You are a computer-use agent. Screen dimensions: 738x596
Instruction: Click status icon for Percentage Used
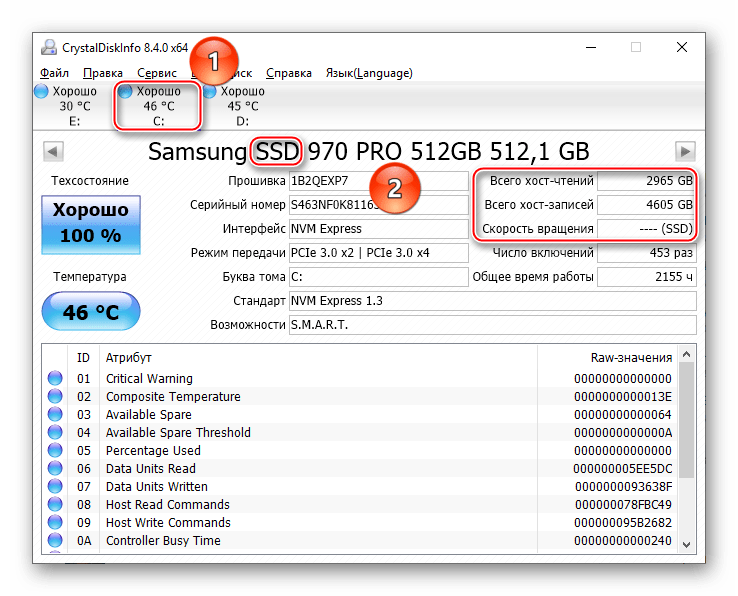coord(55,450)
